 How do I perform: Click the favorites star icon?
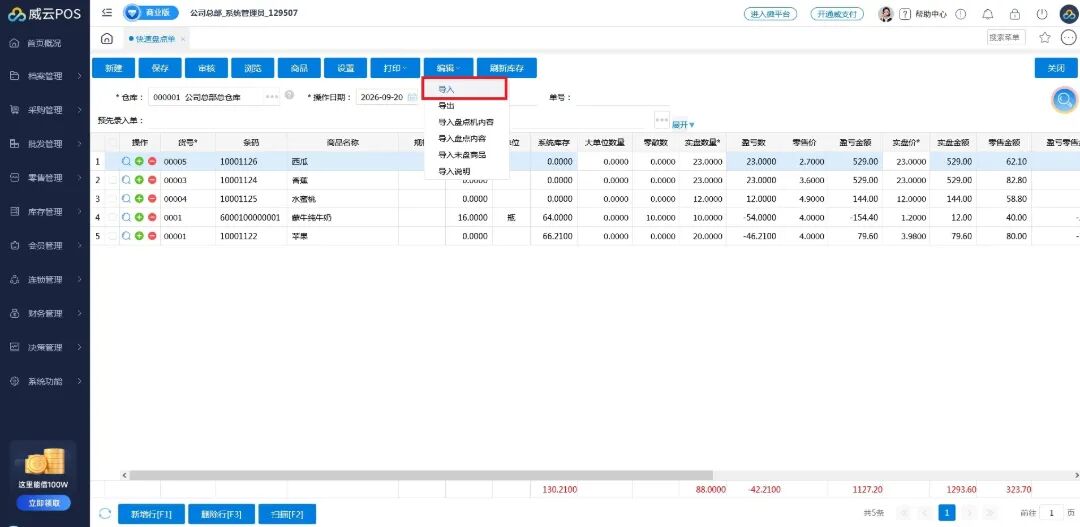(x=1044, y=38)
